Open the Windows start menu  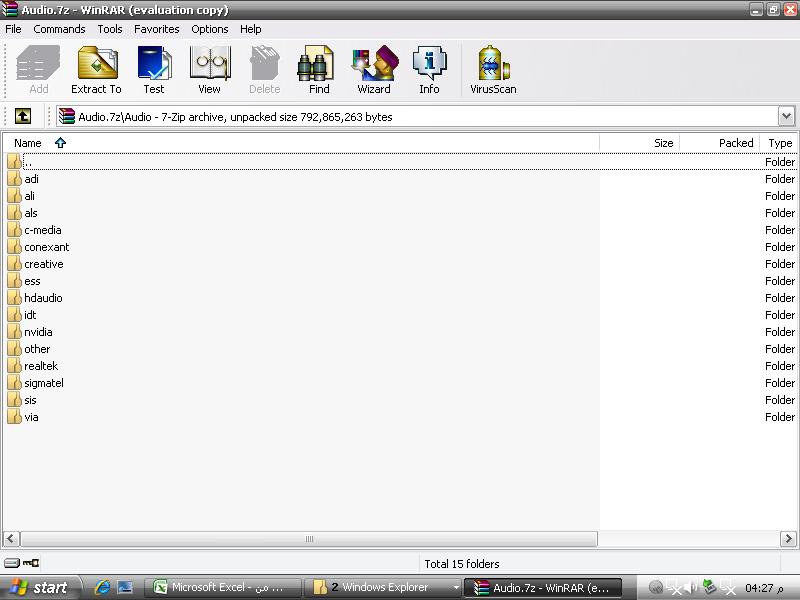pos(40,587)
